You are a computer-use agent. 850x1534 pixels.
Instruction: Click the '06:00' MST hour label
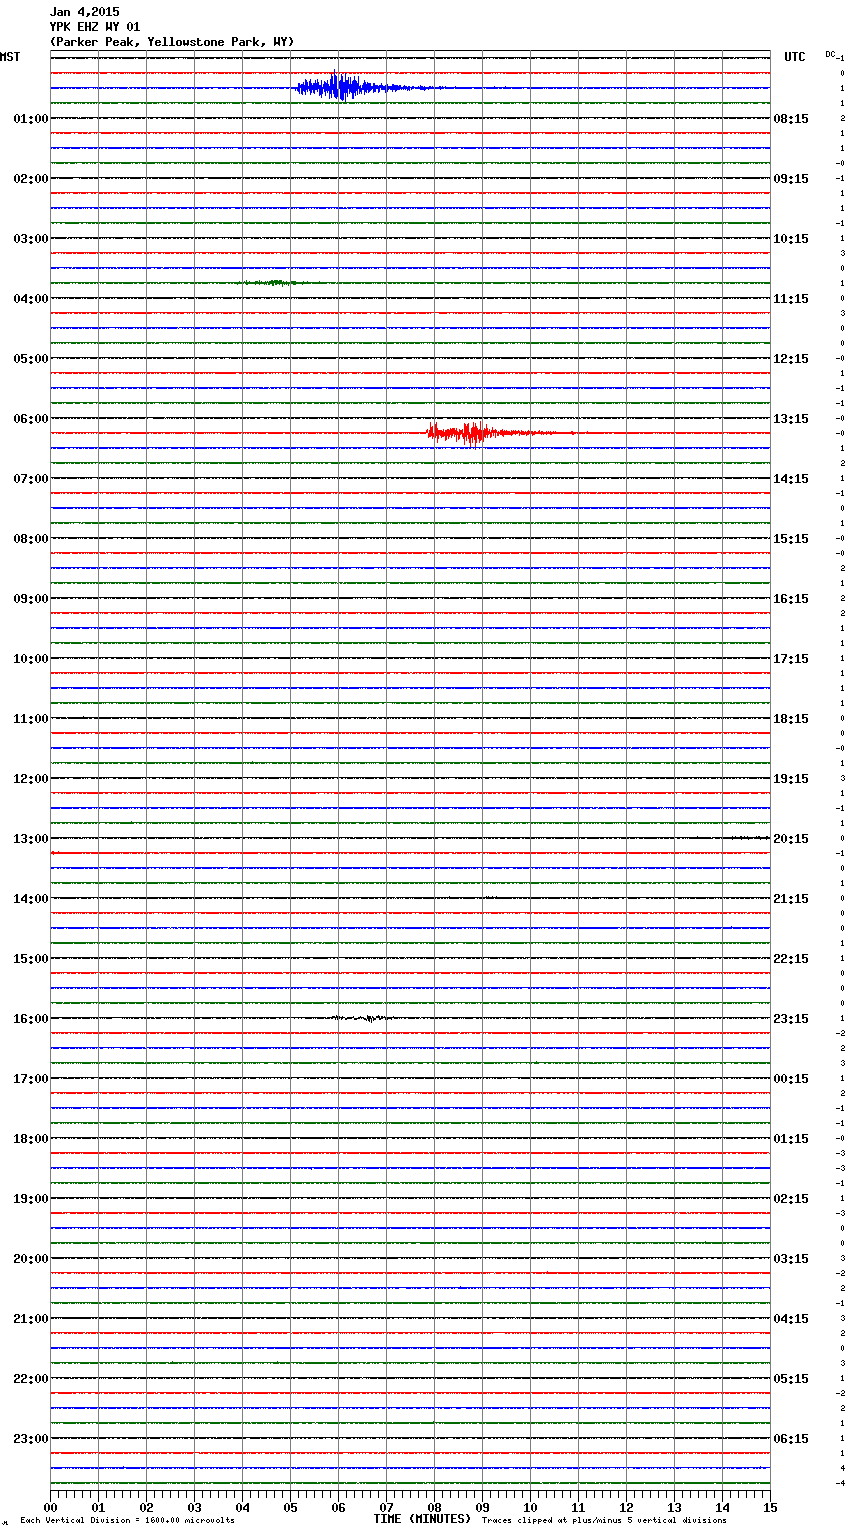coord(30,419)
